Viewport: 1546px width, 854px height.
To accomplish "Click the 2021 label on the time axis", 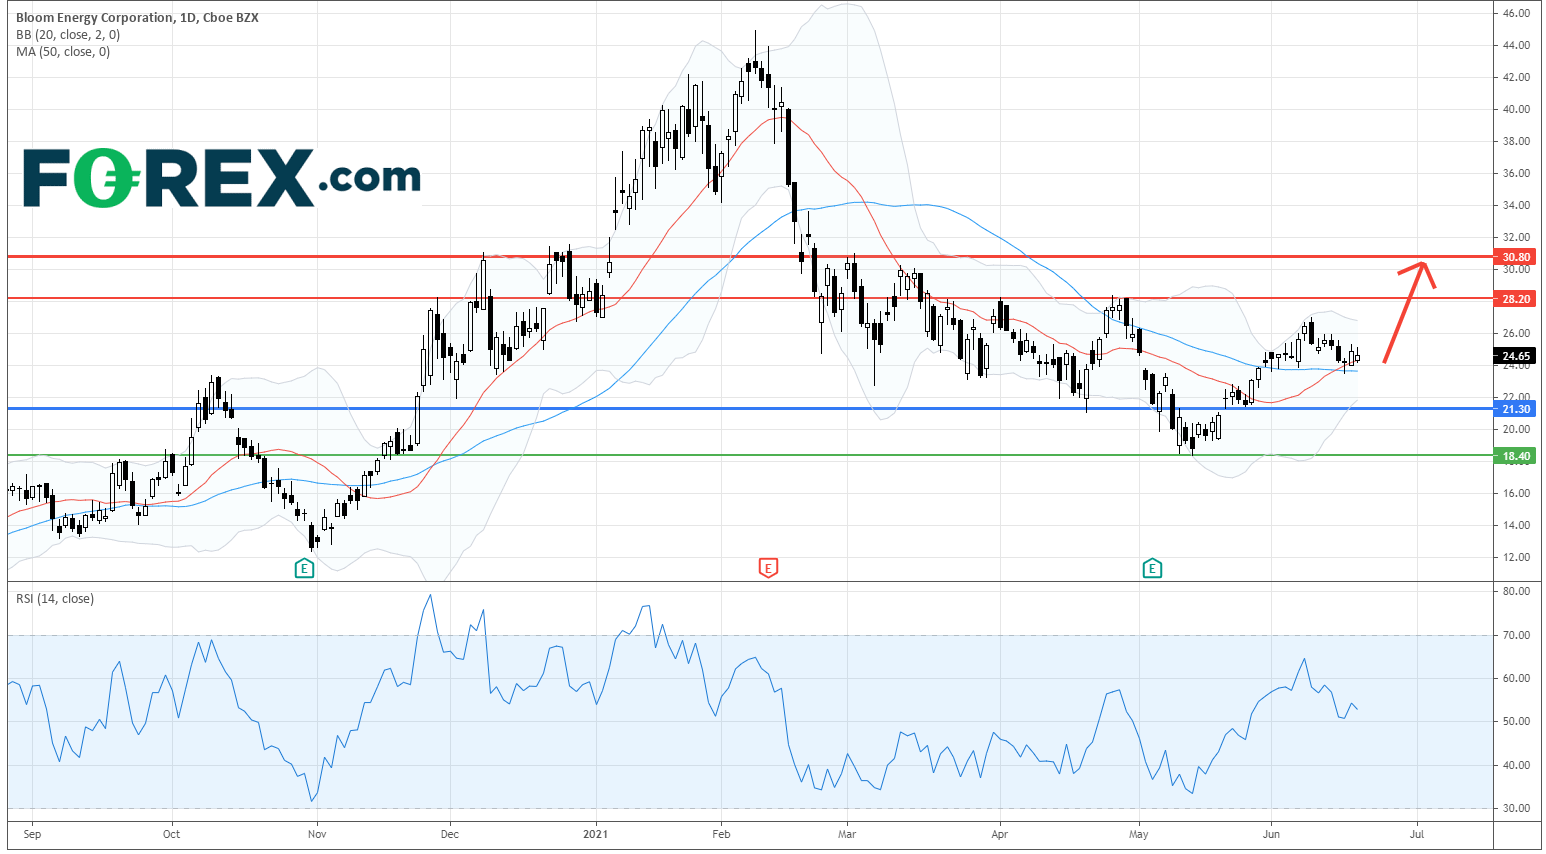I will tap(595, 832).
